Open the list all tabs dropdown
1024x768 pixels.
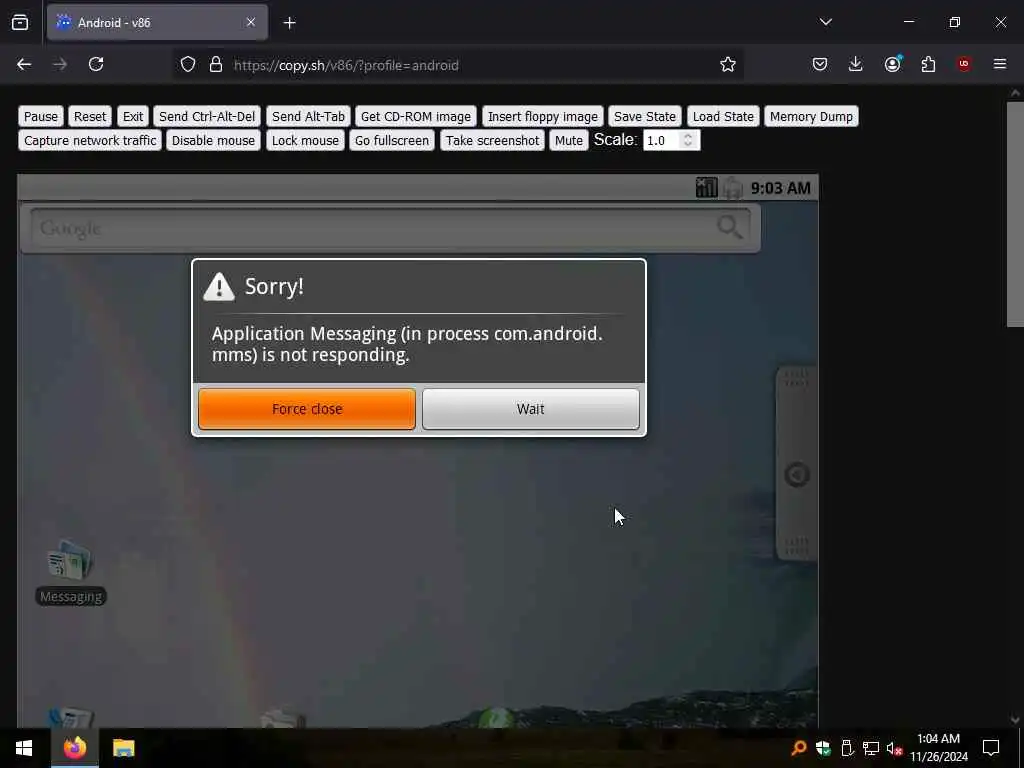pos(825,22)
